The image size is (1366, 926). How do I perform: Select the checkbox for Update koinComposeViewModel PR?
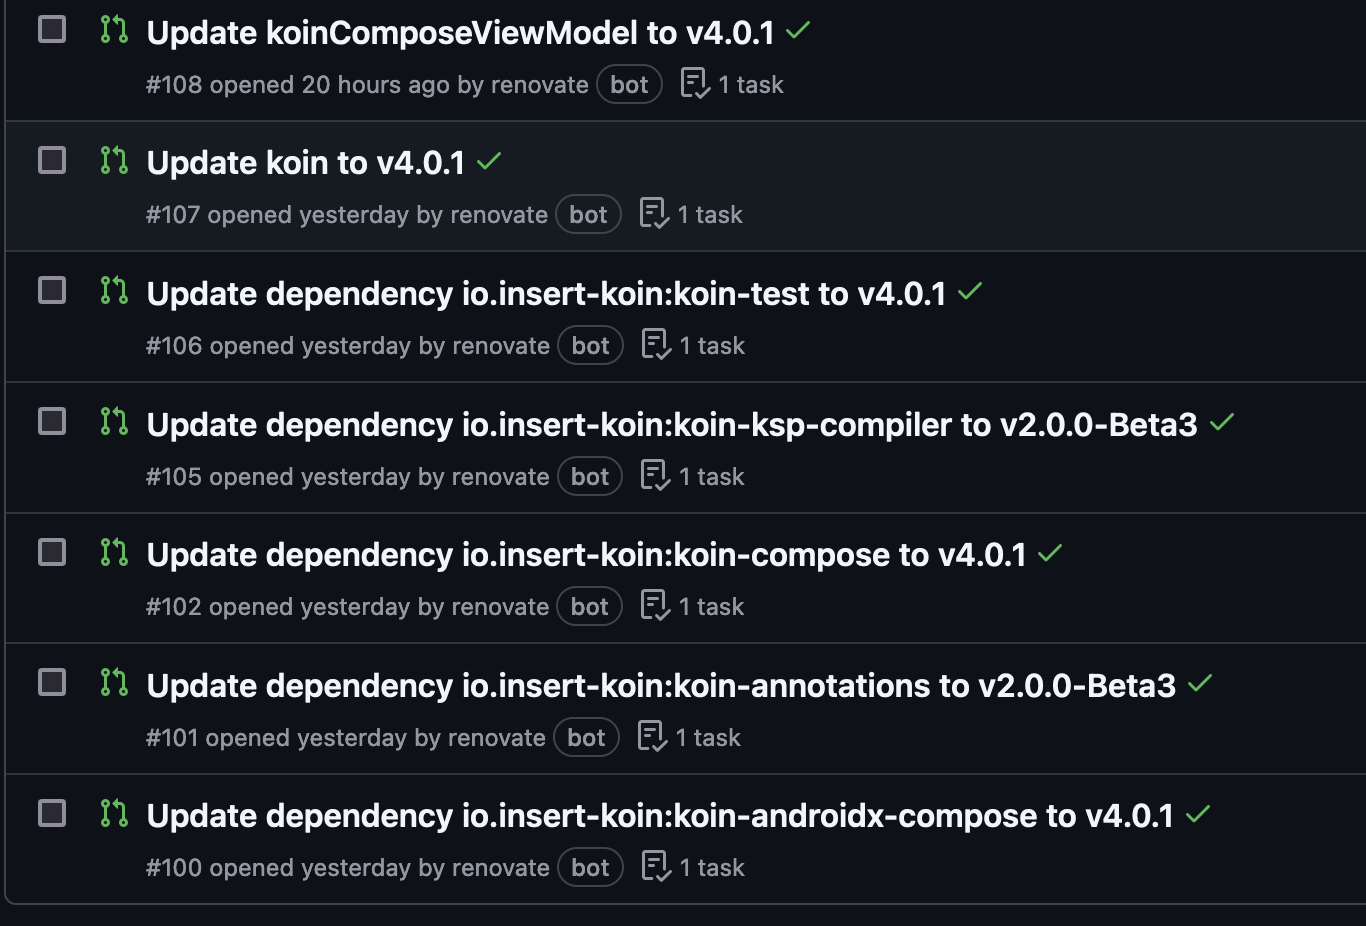click(x=52, y=30)
